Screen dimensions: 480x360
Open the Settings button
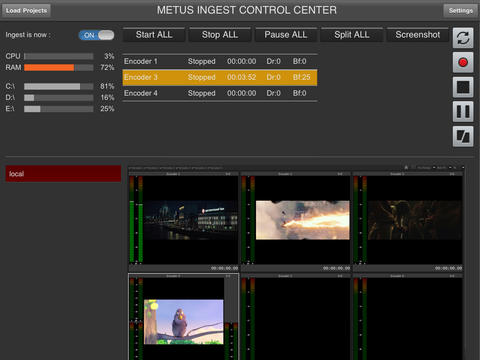point(461,11)
